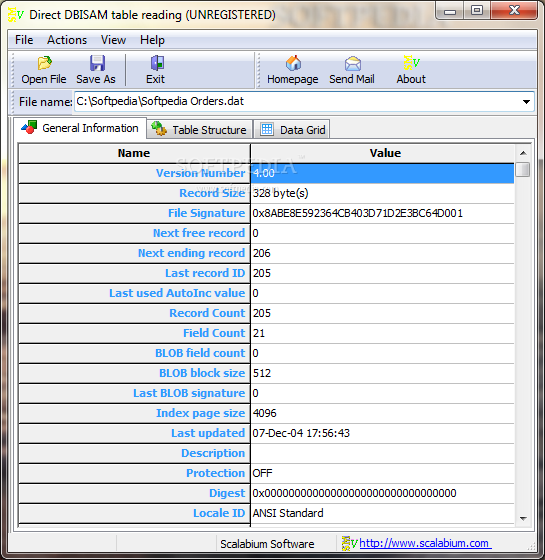Visit the http://www.scalabium.com link
545x560 pixels.
[425, 543]
